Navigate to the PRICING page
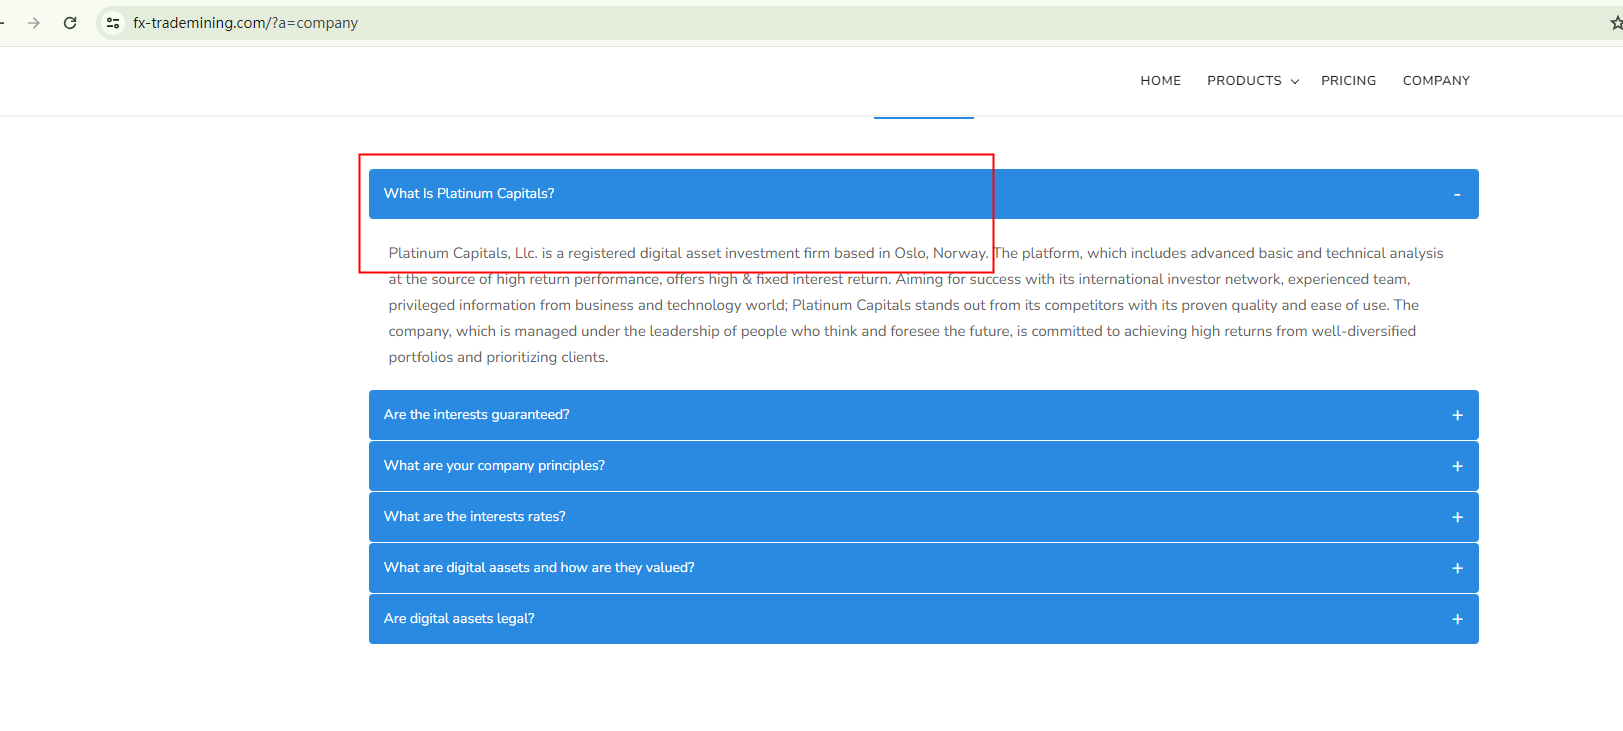Viewport: 1623px width, 731px height. (x=1348, y=81)
